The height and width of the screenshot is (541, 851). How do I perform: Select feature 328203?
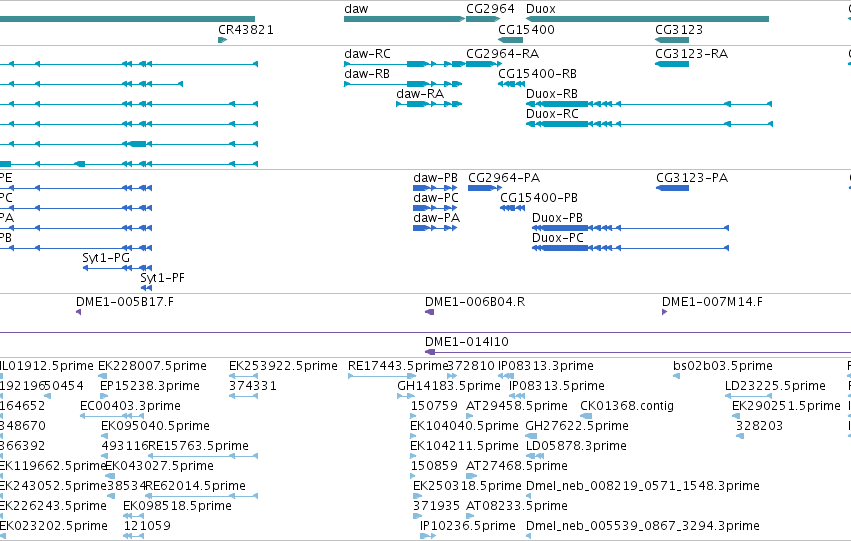pos(740,436)
